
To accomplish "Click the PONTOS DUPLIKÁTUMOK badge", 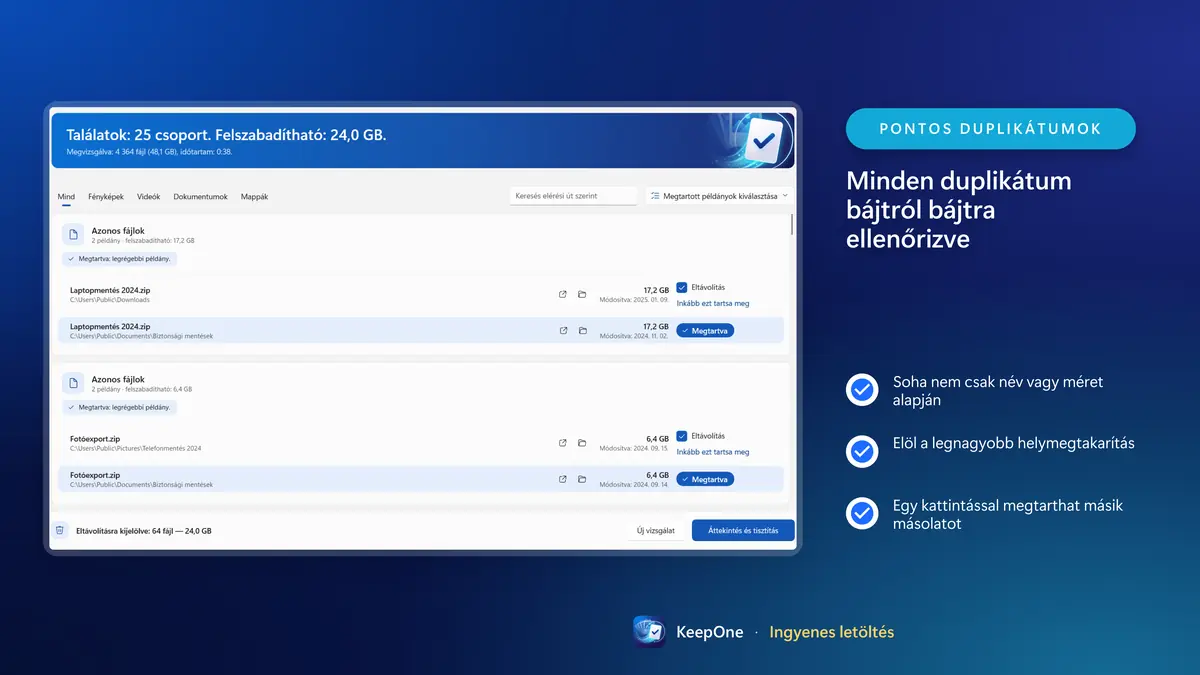I will pos(991,129).
